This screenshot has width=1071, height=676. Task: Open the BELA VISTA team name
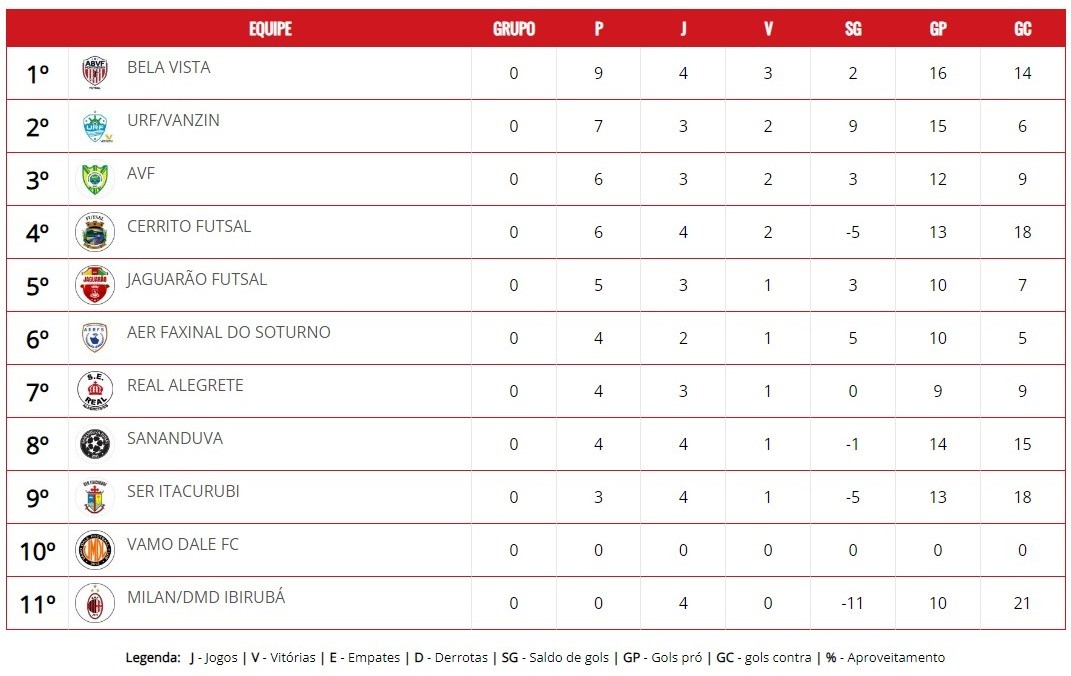tap(169, 67)
